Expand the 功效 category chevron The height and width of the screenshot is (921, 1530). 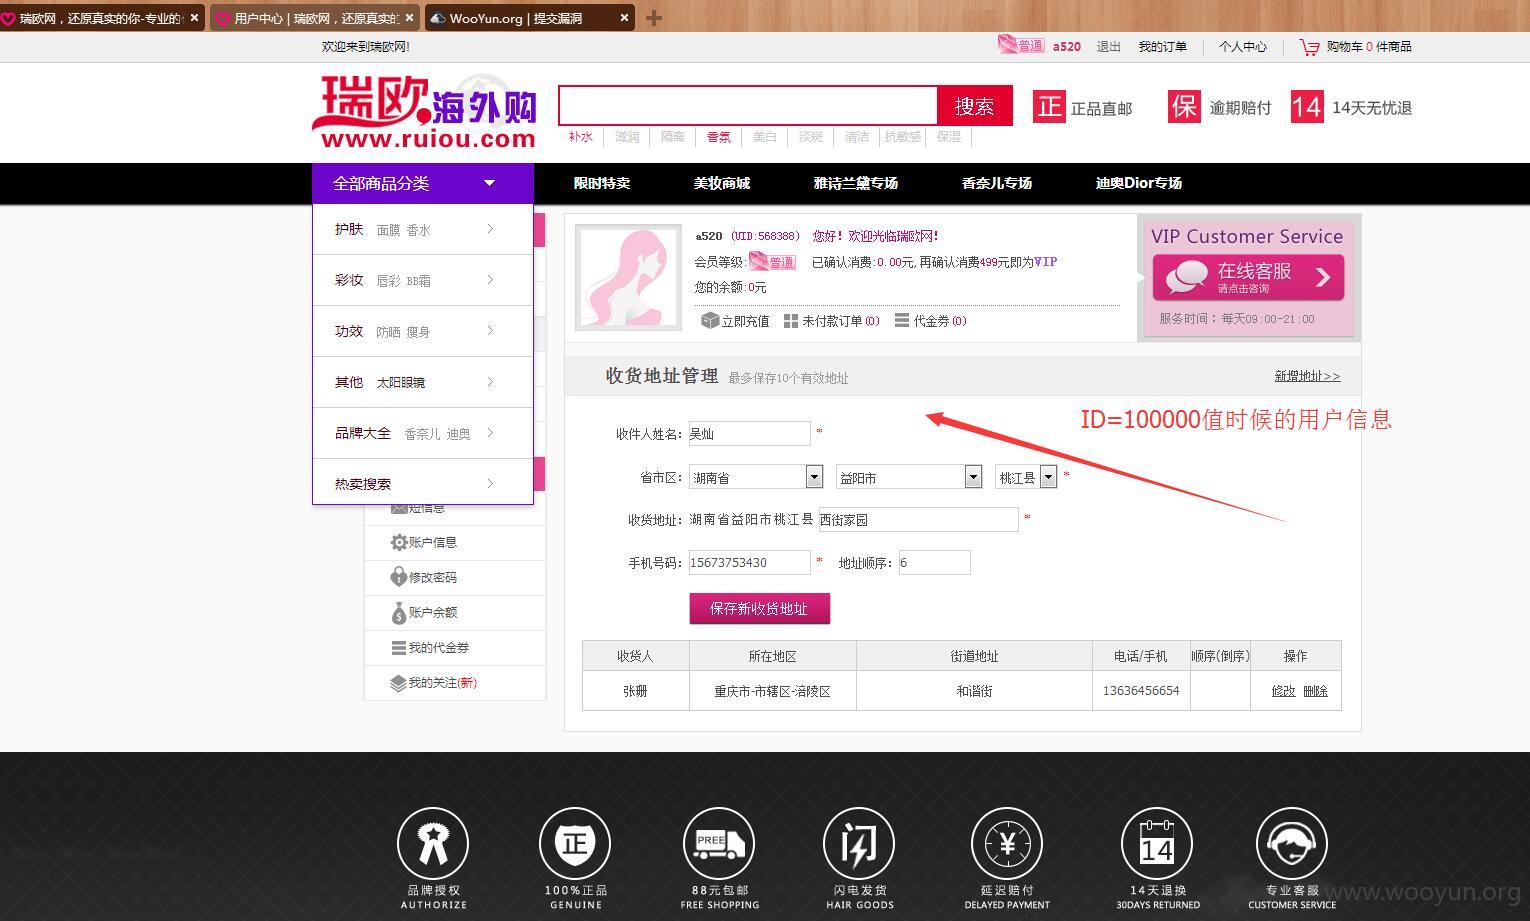(x=490, y=331)
